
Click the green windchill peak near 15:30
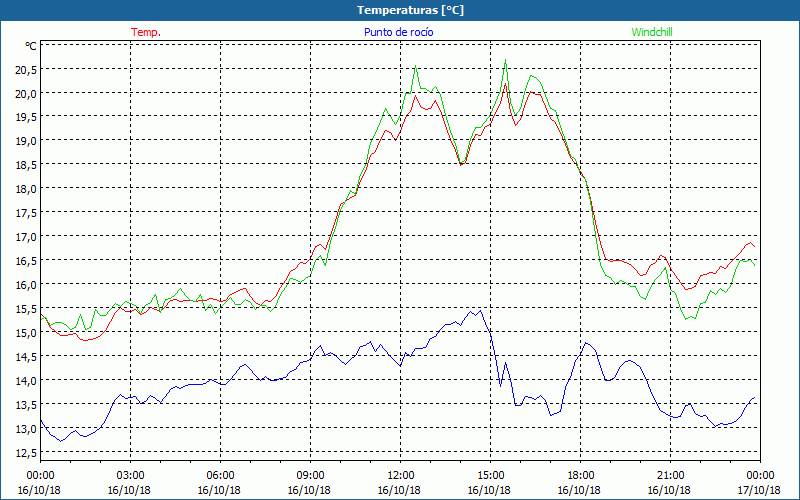[505, 60]
